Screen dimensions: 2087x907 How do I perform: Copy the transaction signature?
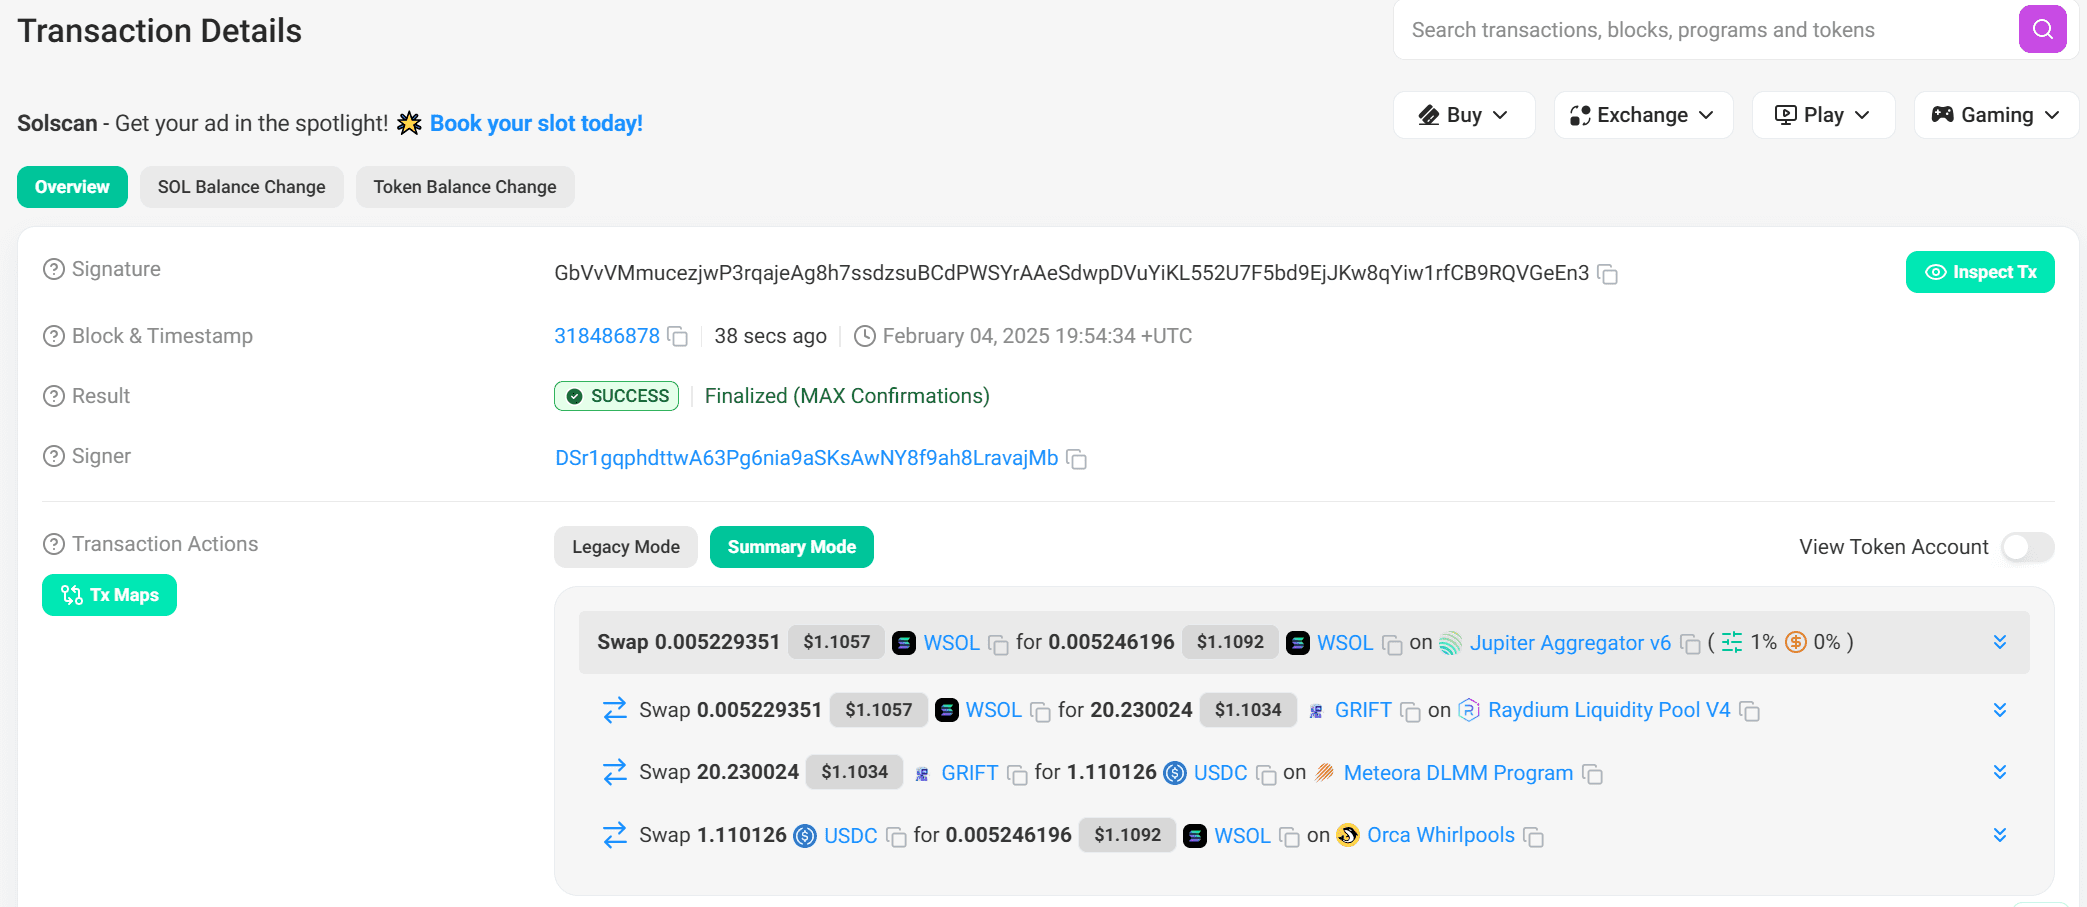1607,274
